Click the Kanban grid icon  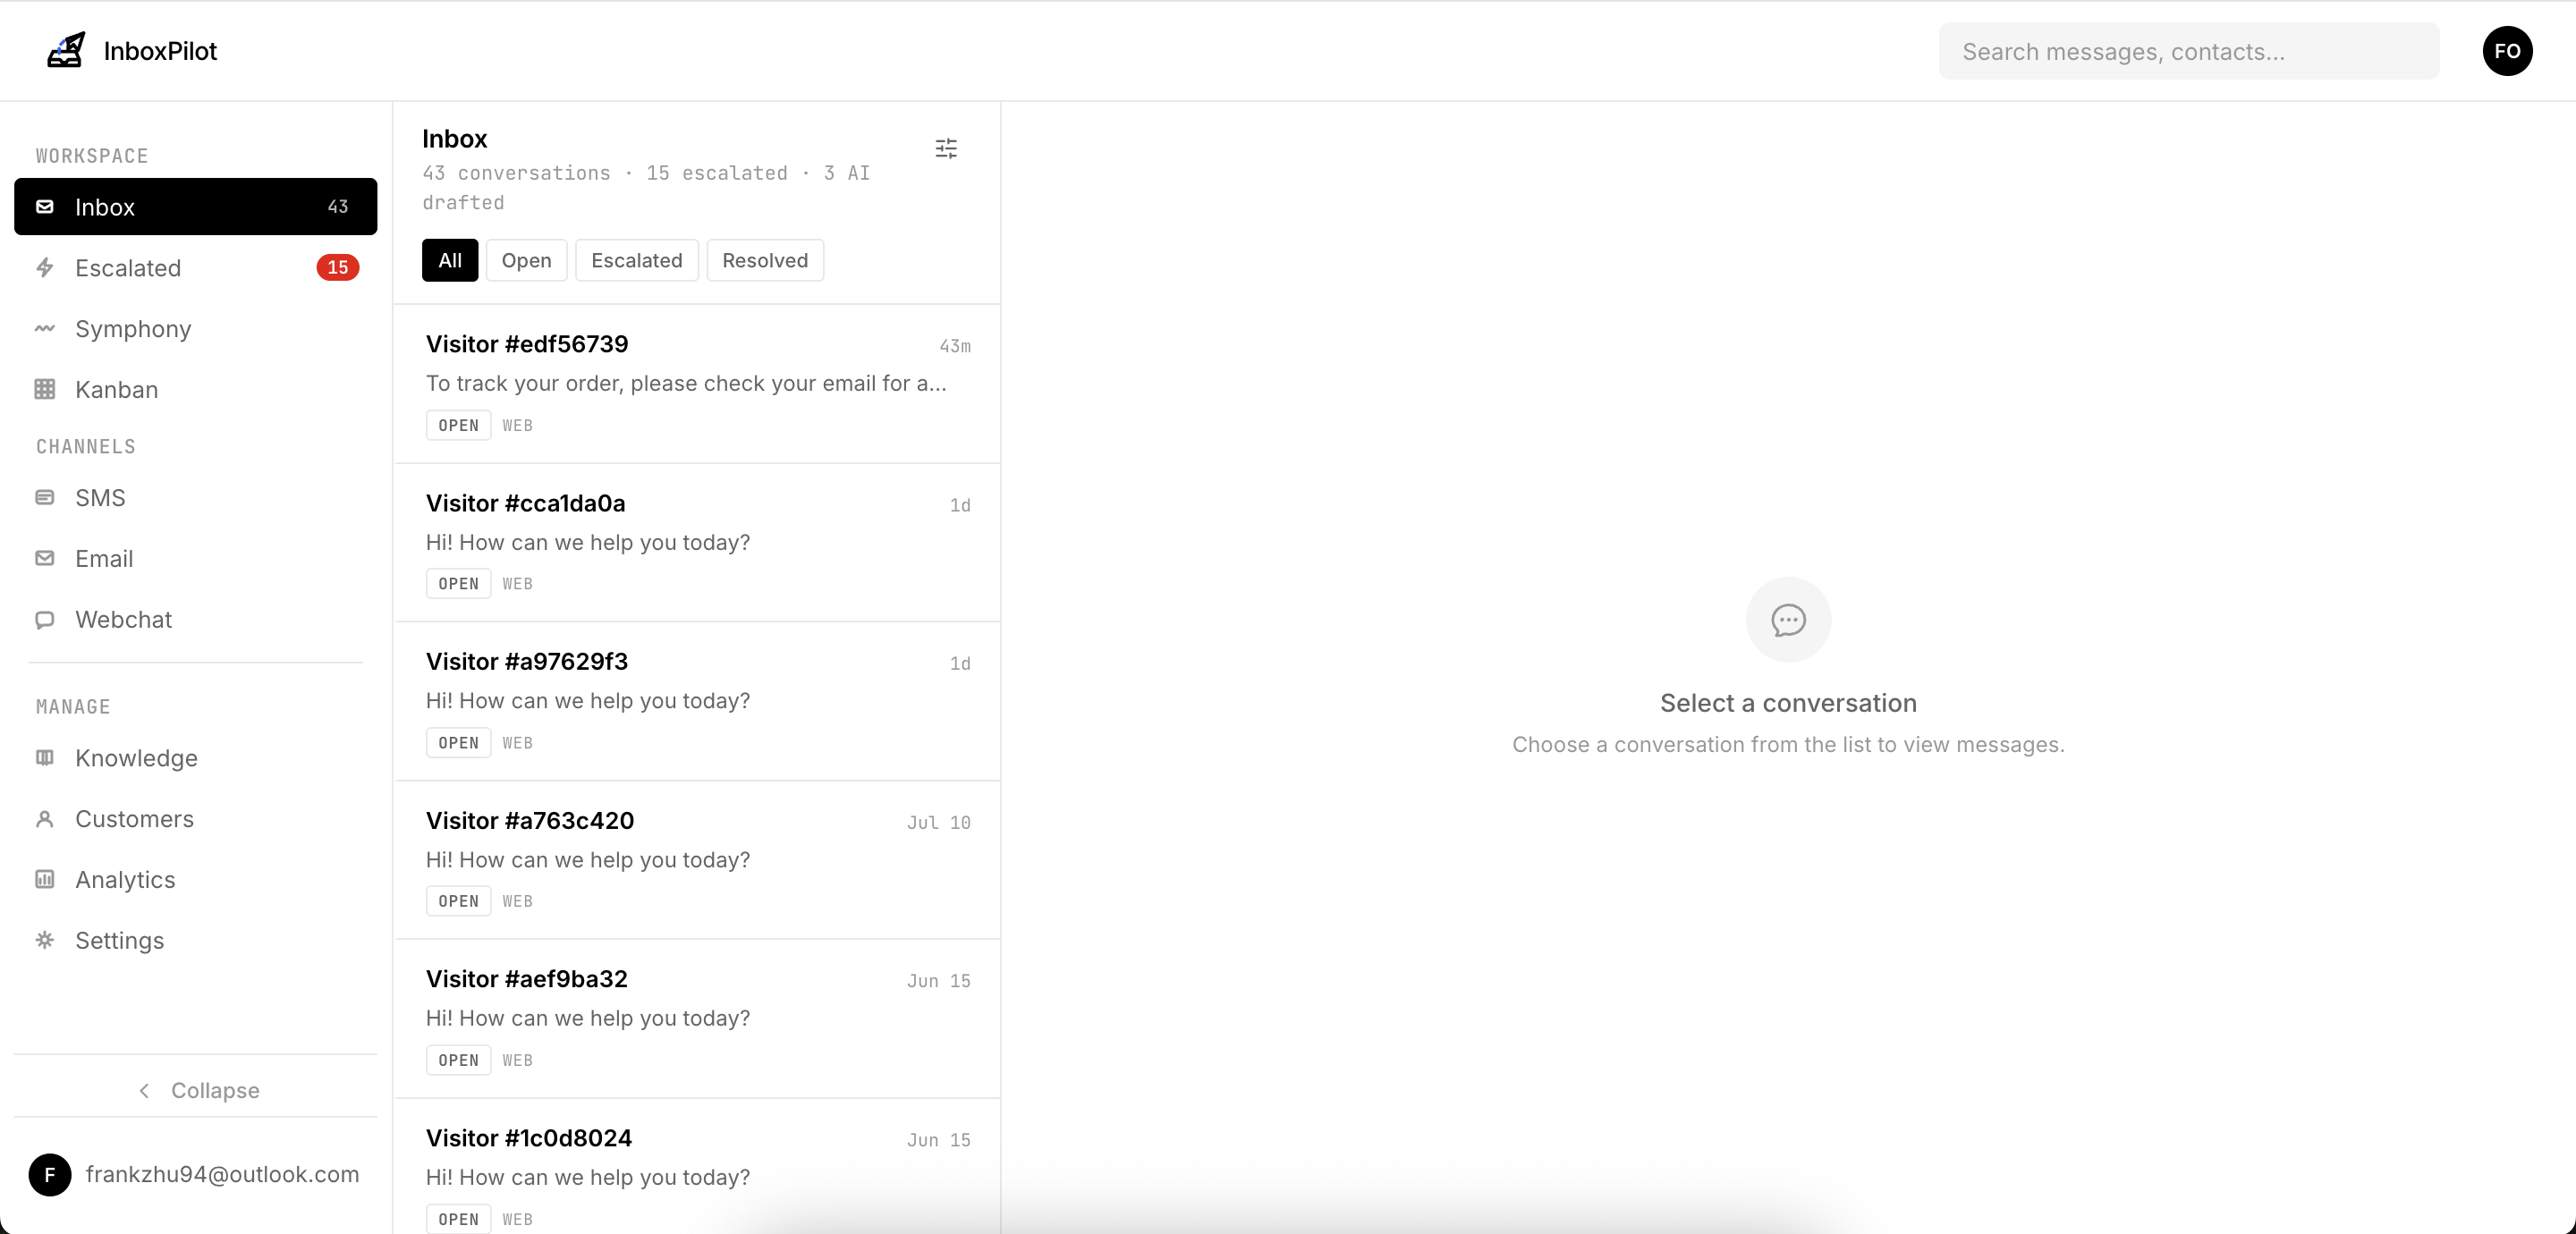click(45, 390)
